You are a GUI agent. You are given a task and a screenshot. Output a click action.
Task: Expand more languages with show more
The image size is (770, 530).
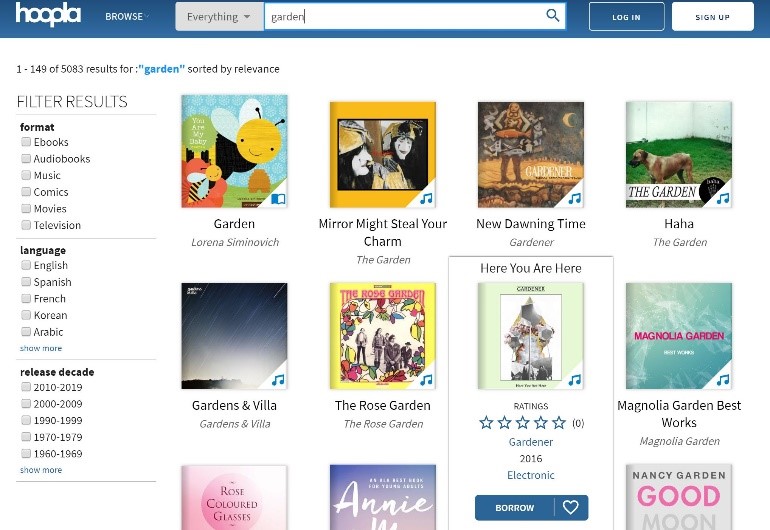tap(41, 349)
